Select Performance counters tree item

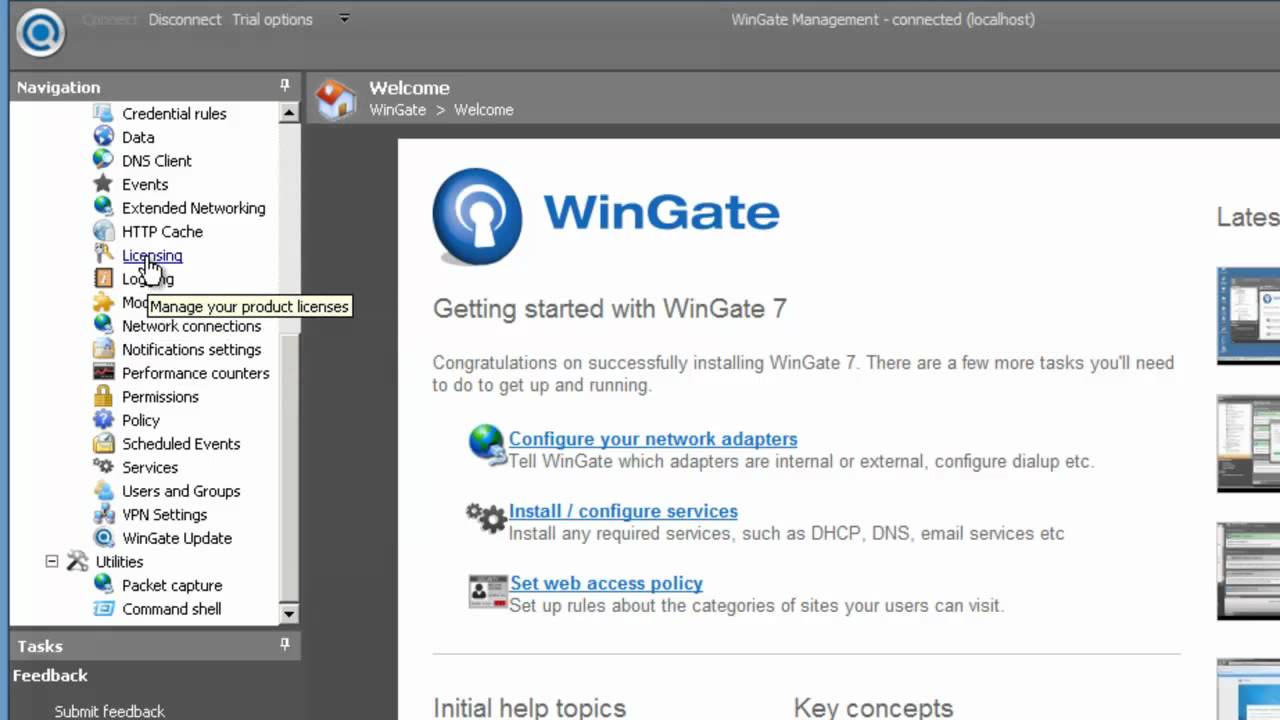pyautogui.click(x=196, y=373)
